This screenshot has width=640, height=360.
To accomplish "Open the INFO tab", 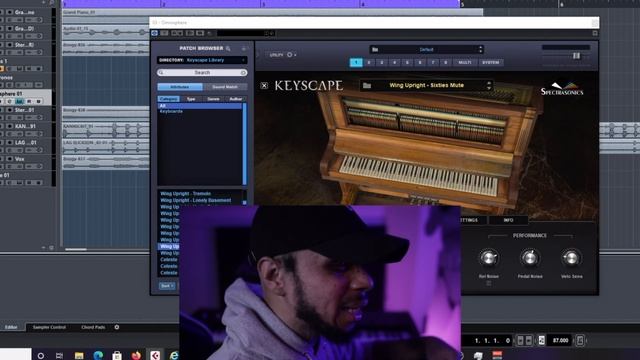I will pos(508,220).
